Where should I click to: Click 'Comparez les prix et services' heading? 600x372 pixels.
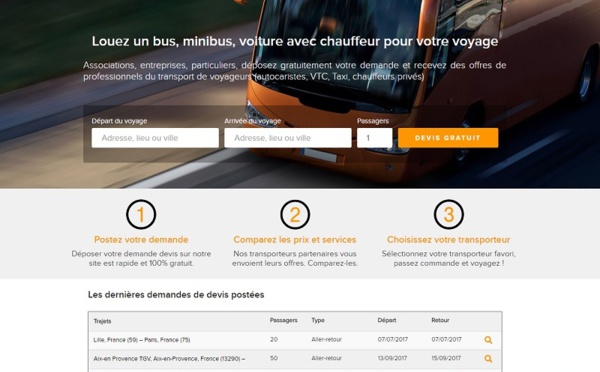[x=295, y=240]
